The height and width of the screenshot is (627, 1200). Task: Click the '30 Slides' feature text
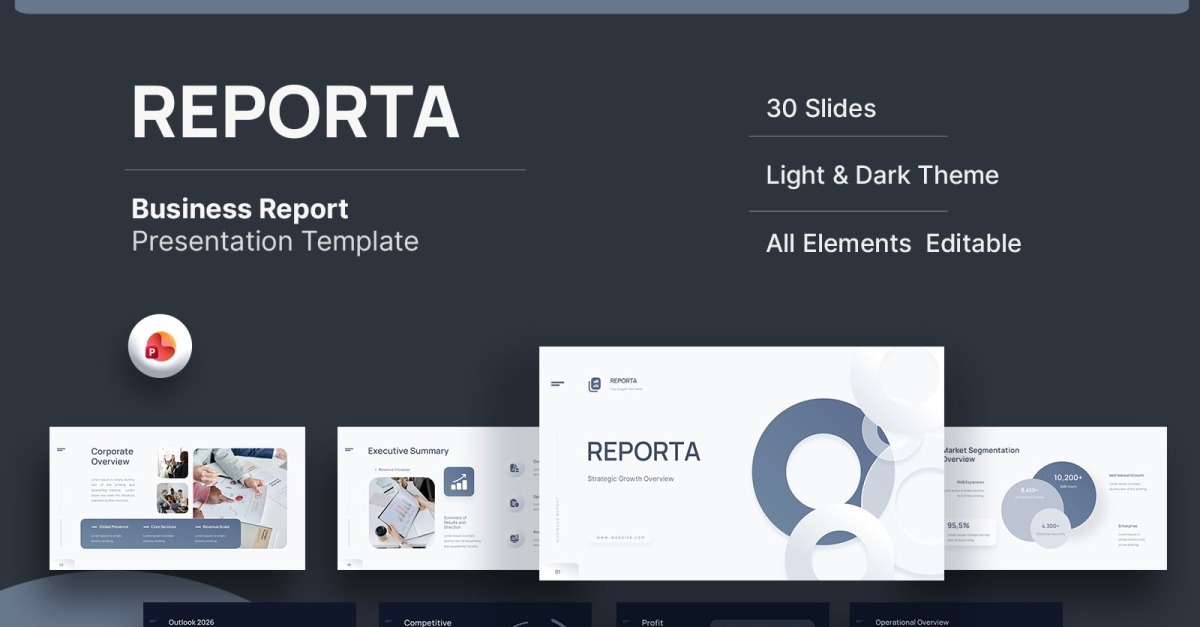pyautogui.click(x=821, y=108)
